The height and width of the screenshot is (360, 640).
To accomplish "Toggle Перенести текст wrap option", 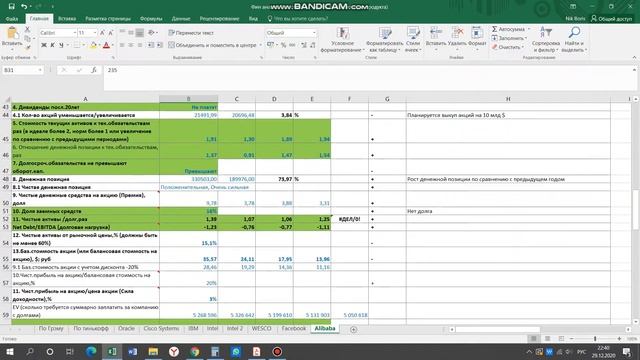I will tap(191, 33).
